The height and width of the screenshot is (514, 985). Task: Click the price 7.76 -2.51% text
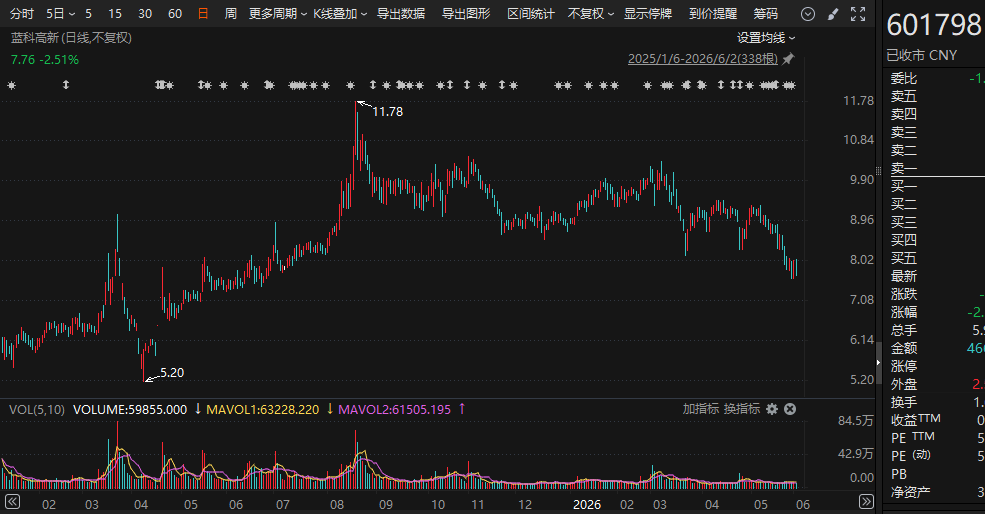(45, 60)
